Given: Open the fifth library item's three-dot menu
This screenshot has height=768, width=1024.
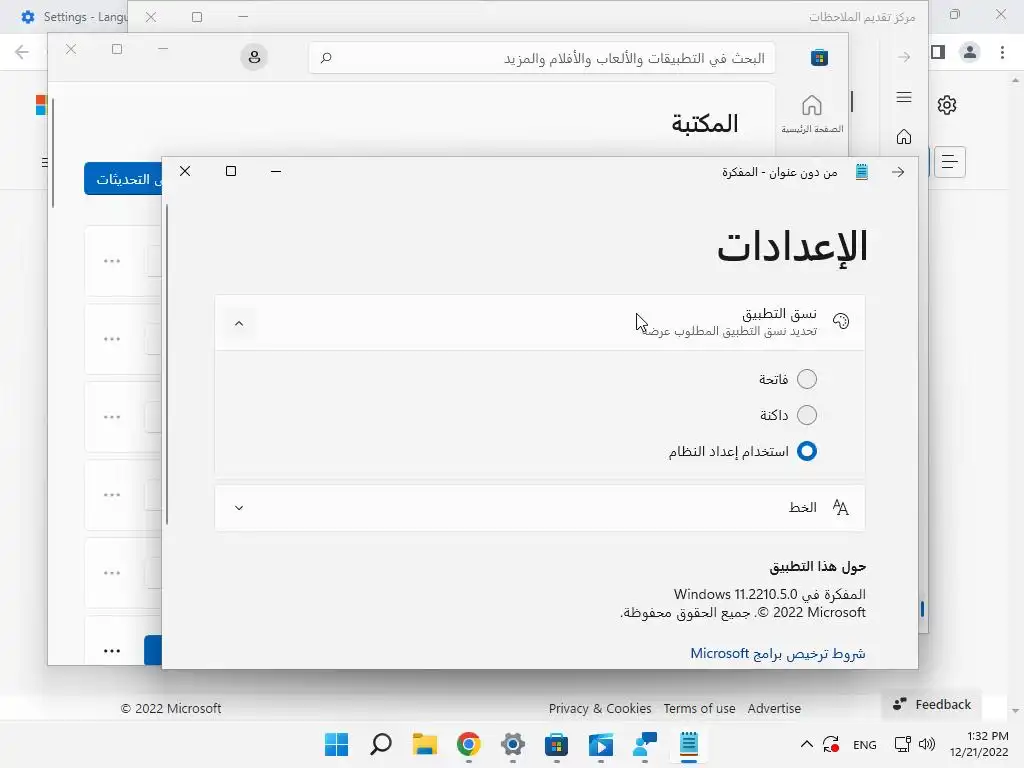Looking at the screenshot, I should pyautogui.click(x=112, y=573).
